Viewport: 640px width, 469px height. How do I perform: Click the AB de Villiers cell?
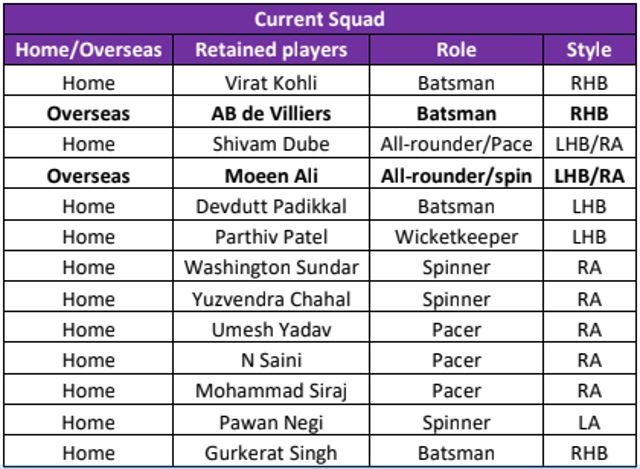[x=271, y=112]
